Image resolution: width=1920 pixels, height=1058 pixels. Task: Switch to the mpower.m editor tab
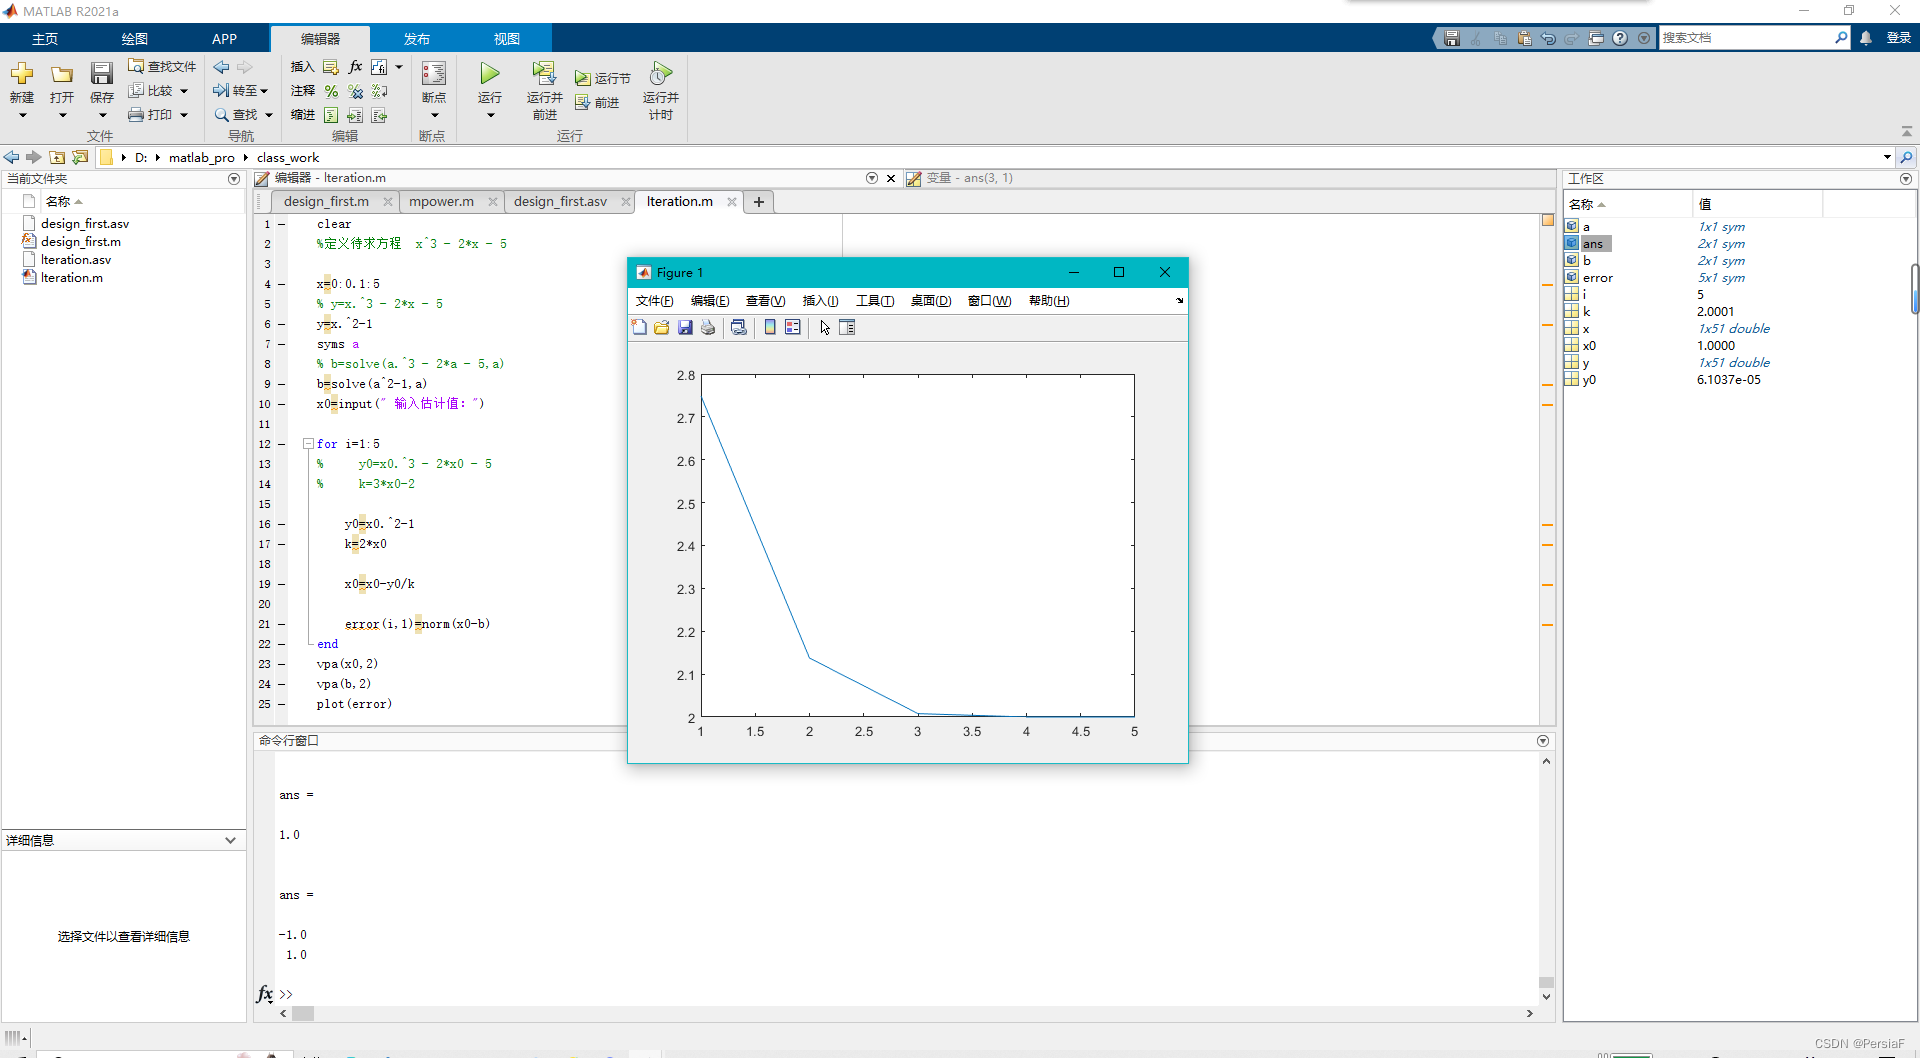[x=441, y=201]
